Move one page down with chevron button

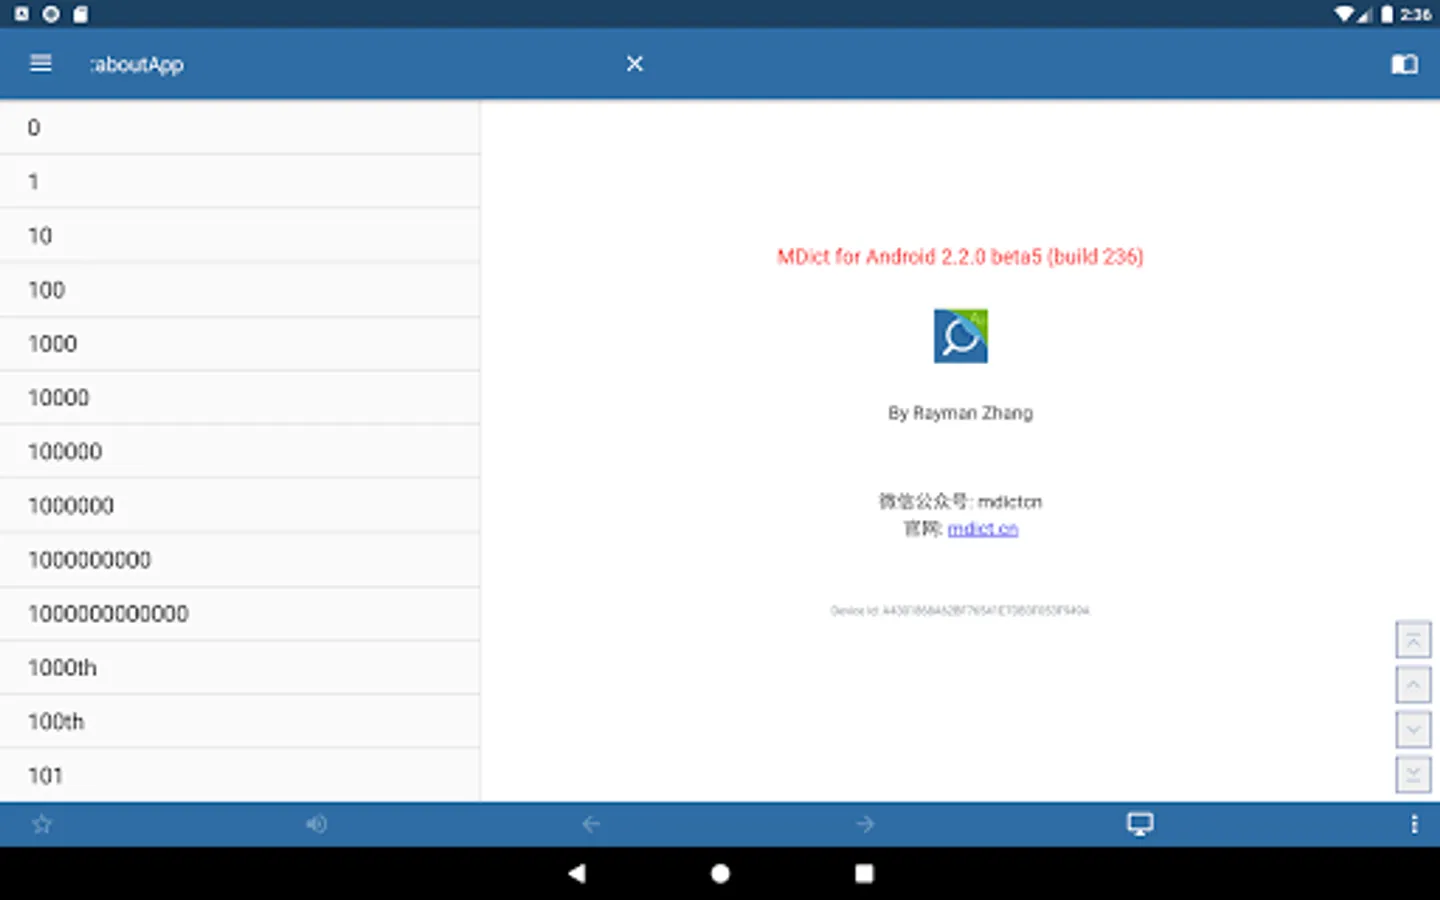tap(1413, 730)
